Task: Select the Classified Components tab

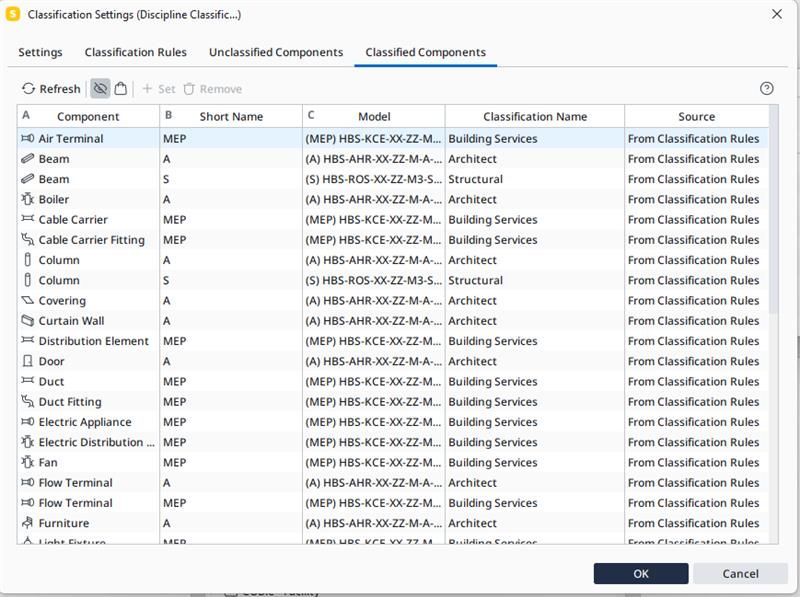Action: pos(426,52)
